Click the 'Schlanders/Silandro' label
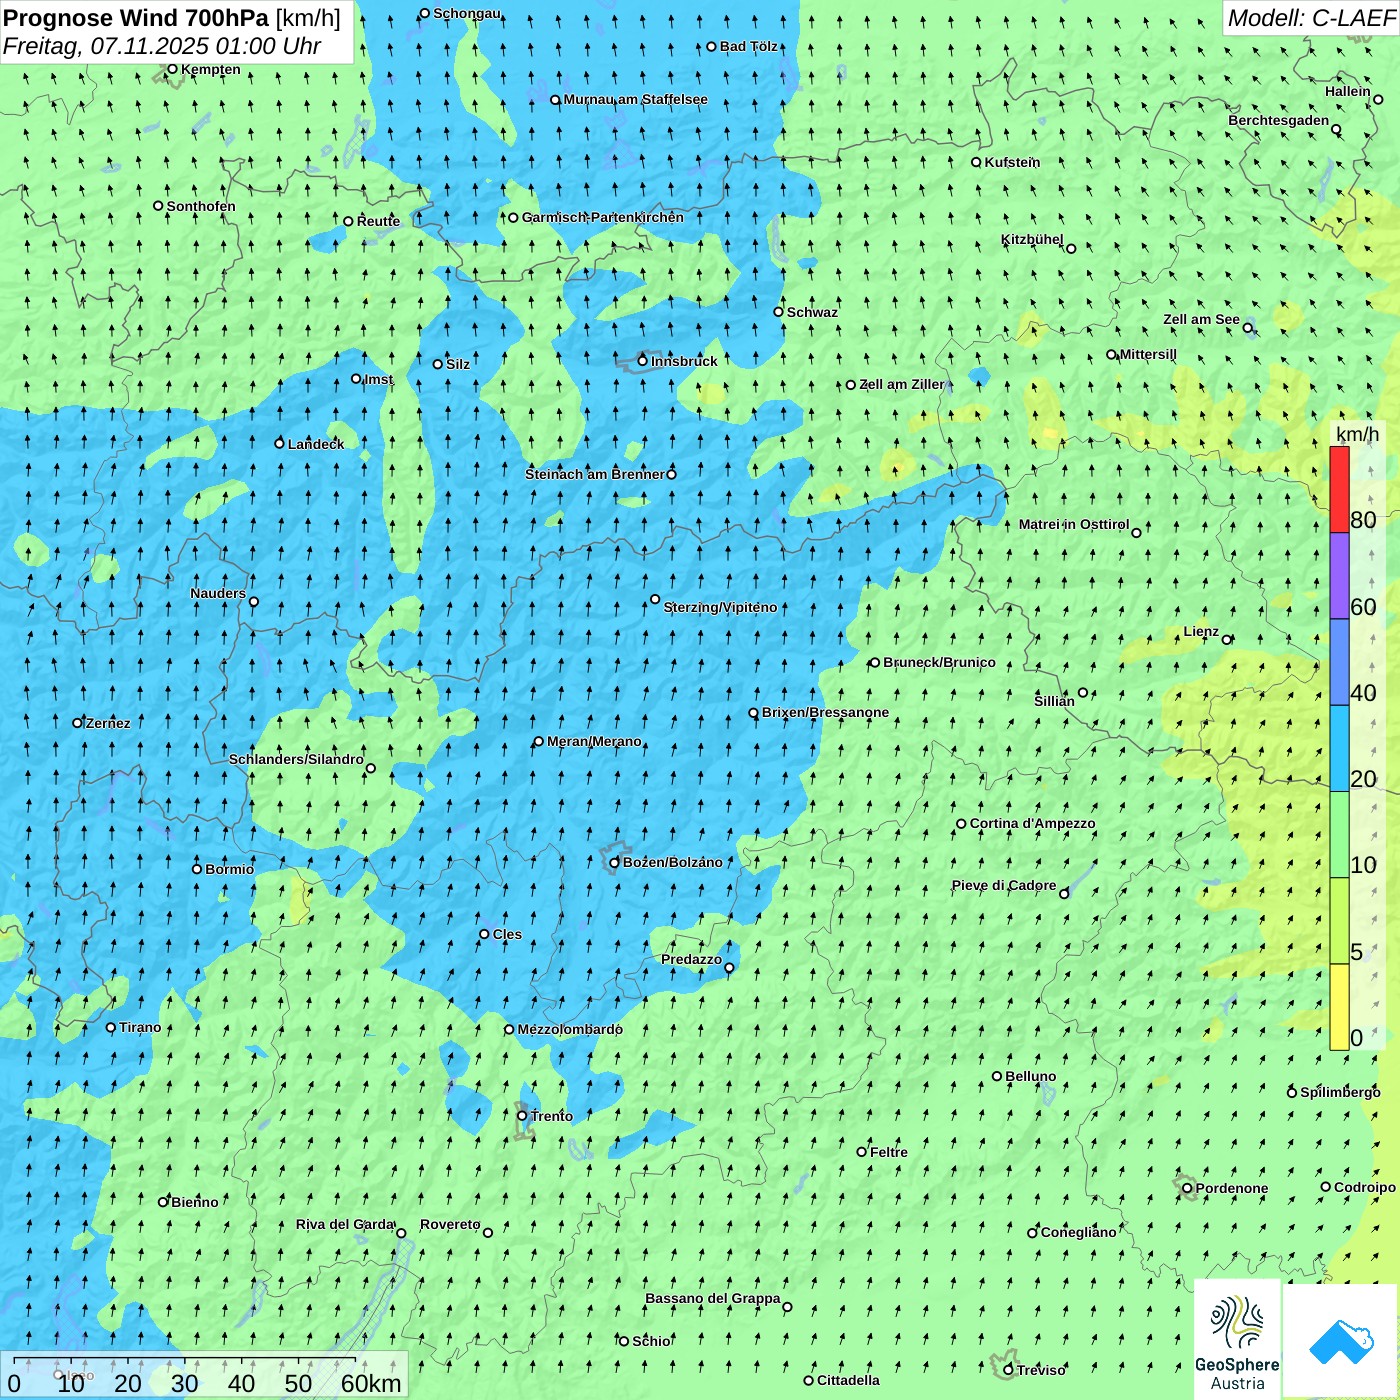Viewport: 1400px width, 1400px height. (296, 759)
